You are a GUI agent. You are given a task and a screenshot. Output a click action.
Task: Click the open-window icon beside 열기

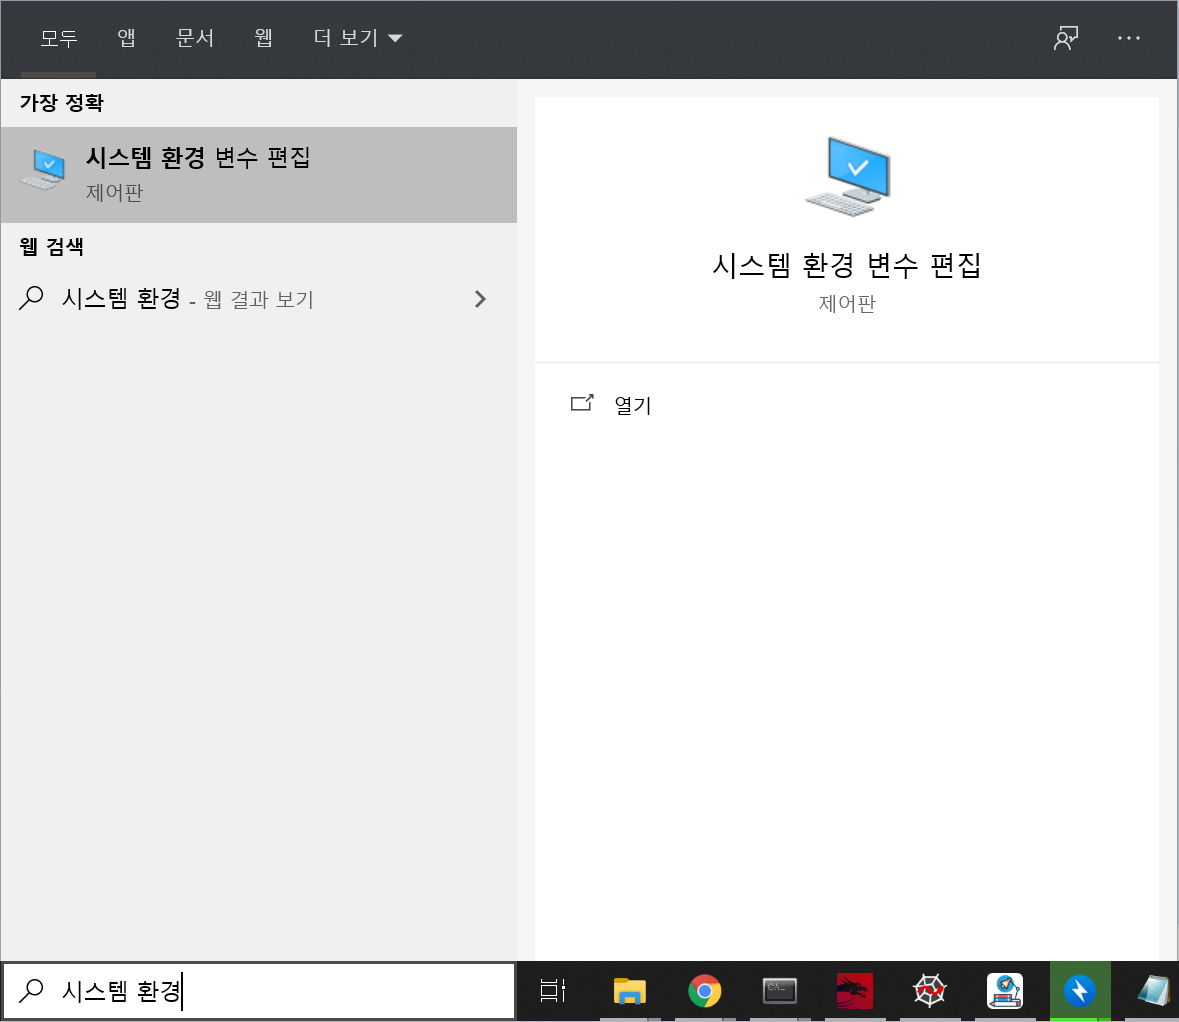[x=582, y=404]
